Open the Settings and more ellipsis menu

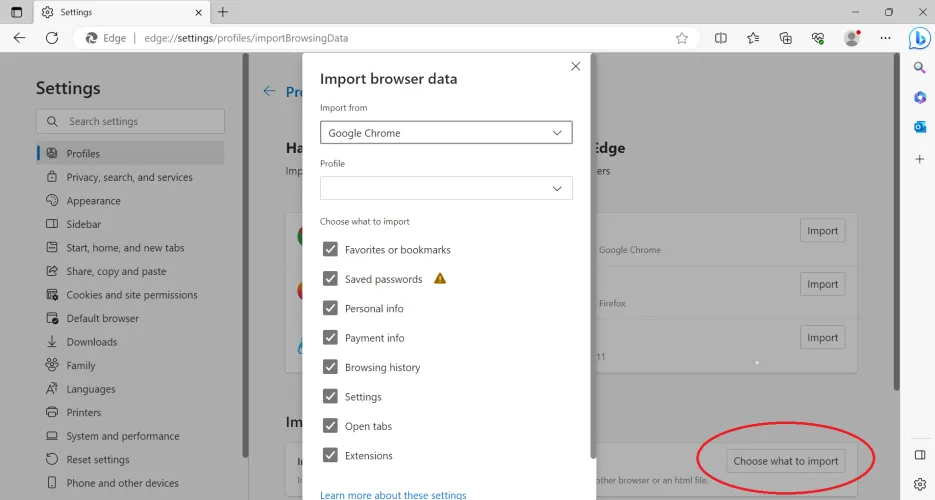tap(884, 38)
